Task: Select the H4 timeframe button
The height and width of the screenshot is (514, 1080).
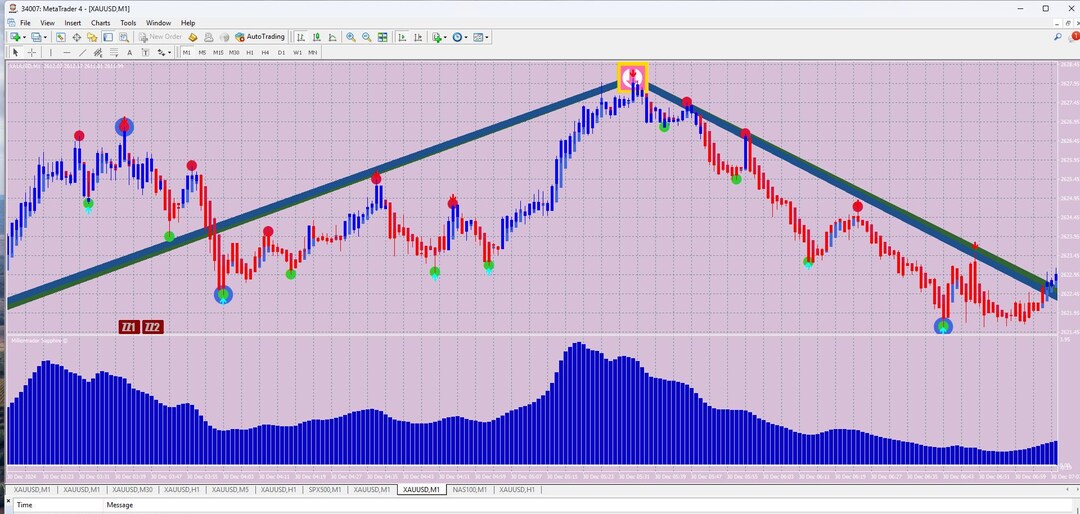Action: [x=265, y=52]
